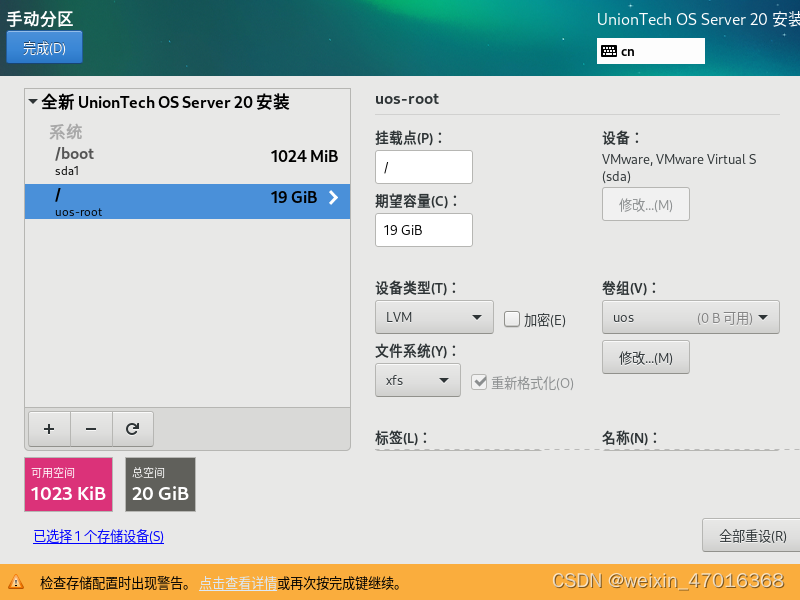Open the 设备类型 LVM dropdown
This screenshot has width=800, height=600.
(434, 315)
